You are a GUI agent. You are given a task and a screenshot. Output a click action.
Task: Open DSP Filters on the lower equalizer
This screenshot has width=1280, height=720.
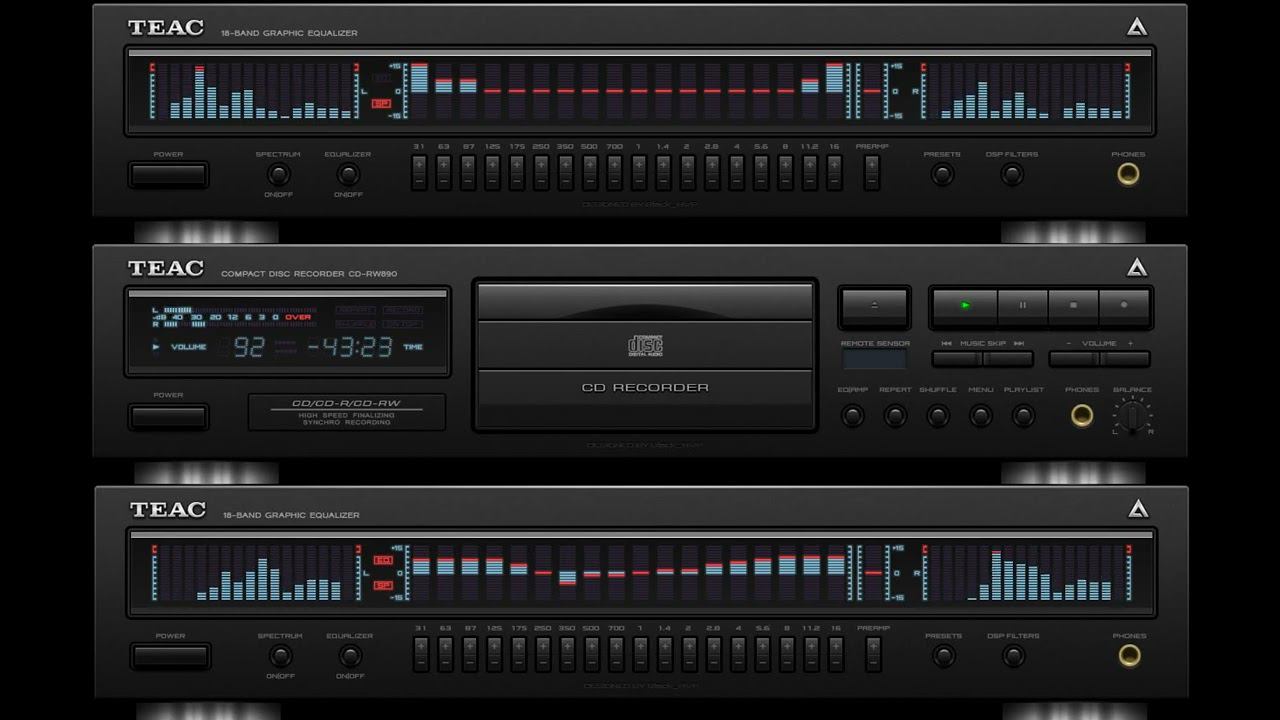1014,655
